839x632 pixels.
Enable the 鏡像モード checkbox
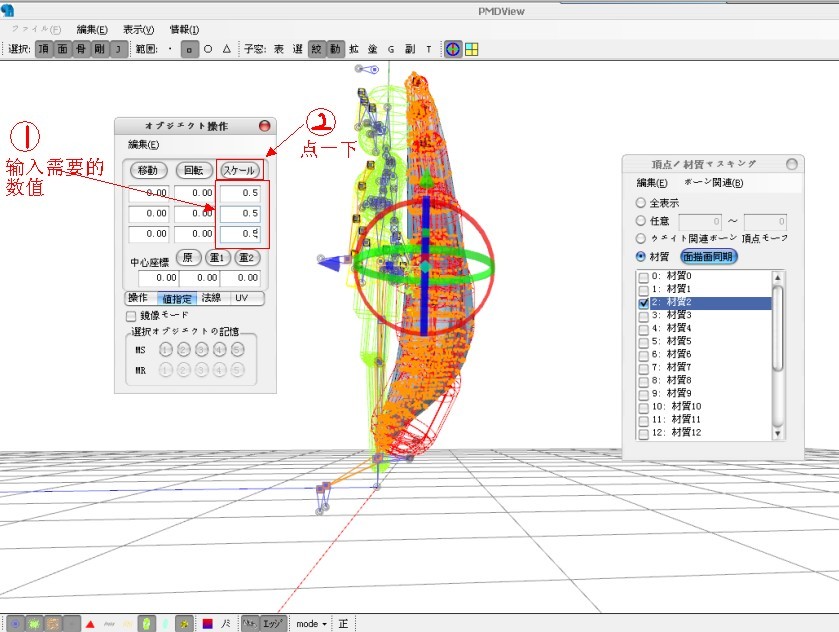click(131, 316)
